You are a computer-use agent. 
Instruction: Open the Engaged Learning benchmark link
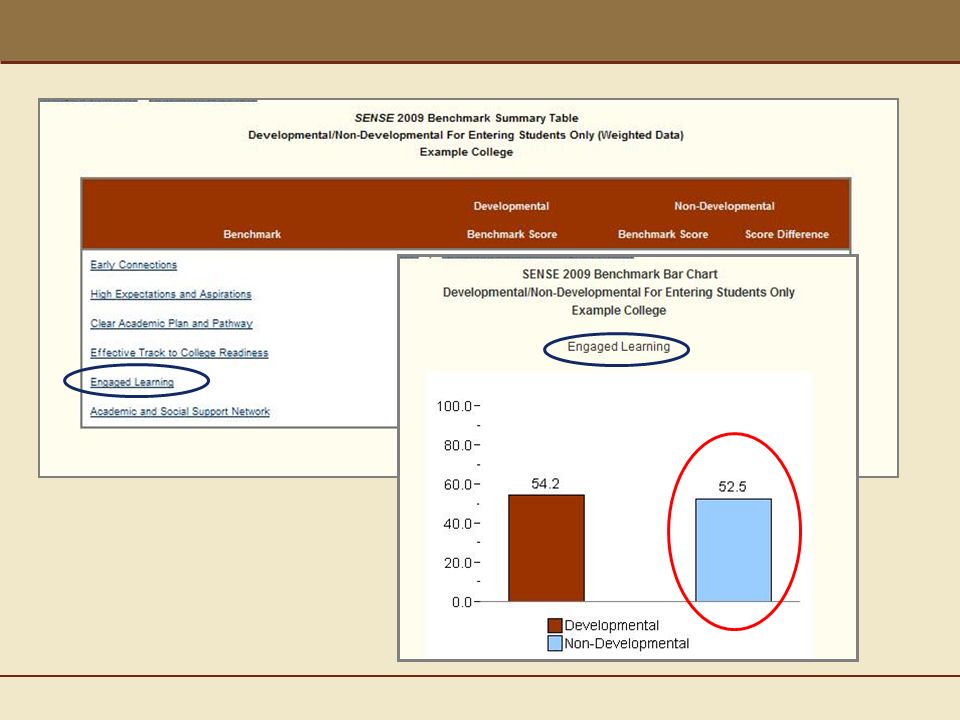click(132, 382)
